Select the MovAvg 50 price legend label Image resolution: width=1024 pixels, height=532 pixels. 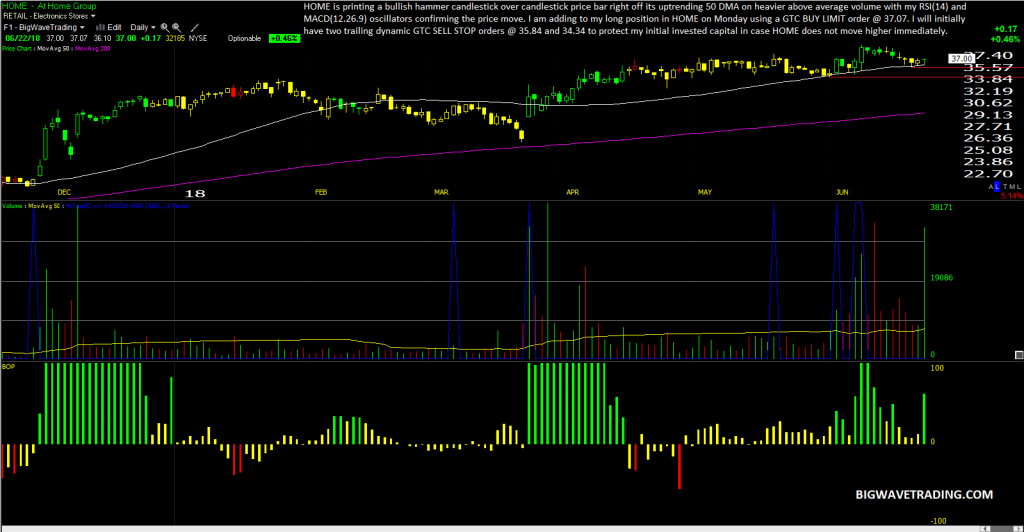coord(53,49)
